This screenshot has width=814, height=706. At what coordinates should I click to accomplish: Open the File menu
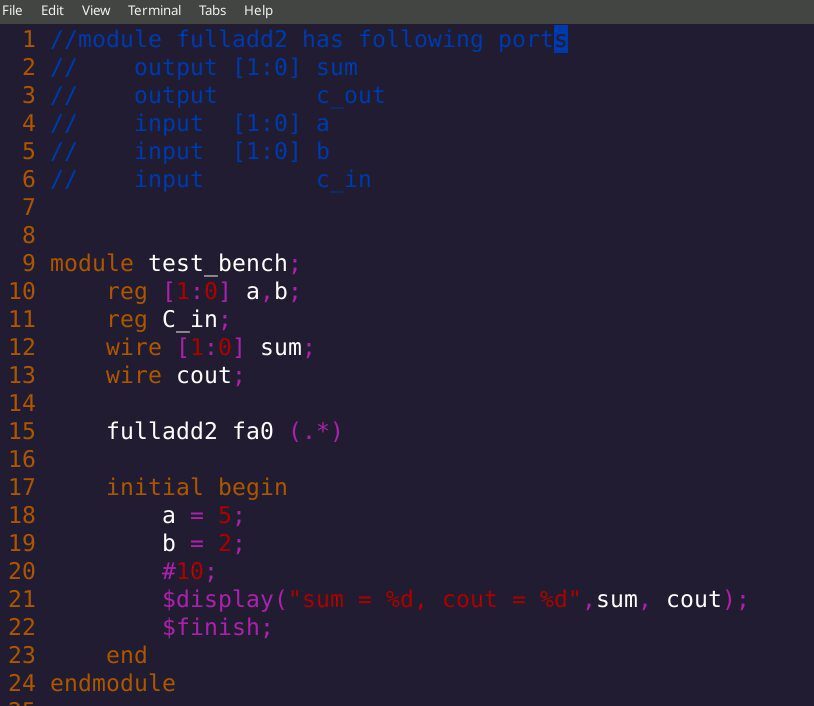pyautogui.click(x=12, y=10)
